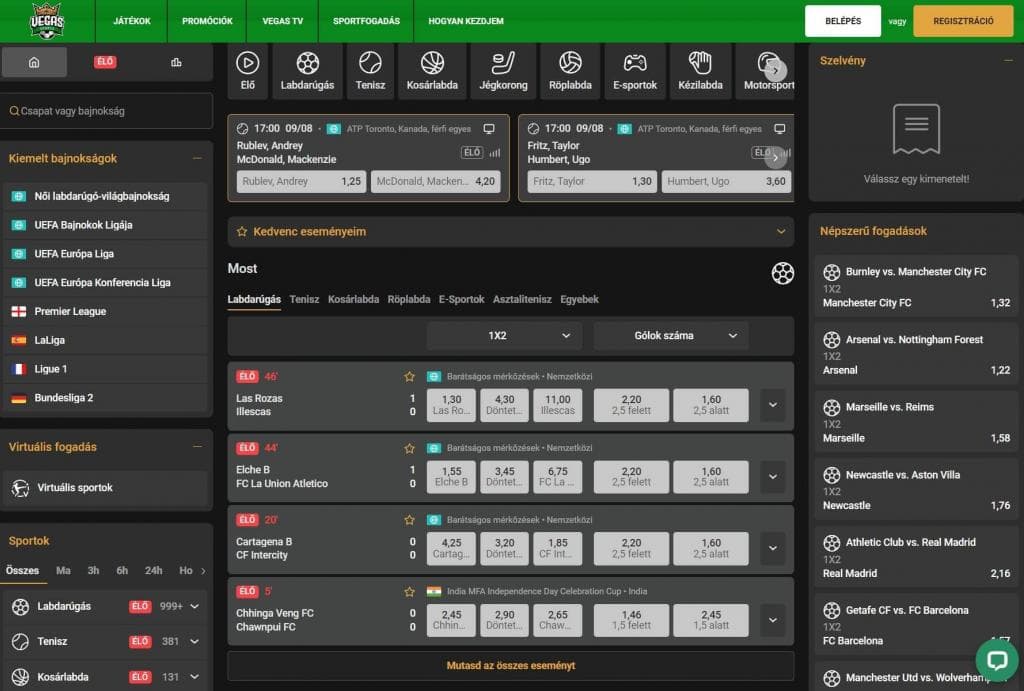
Task: Click the search magnifier icon
Action: [14, 111]
